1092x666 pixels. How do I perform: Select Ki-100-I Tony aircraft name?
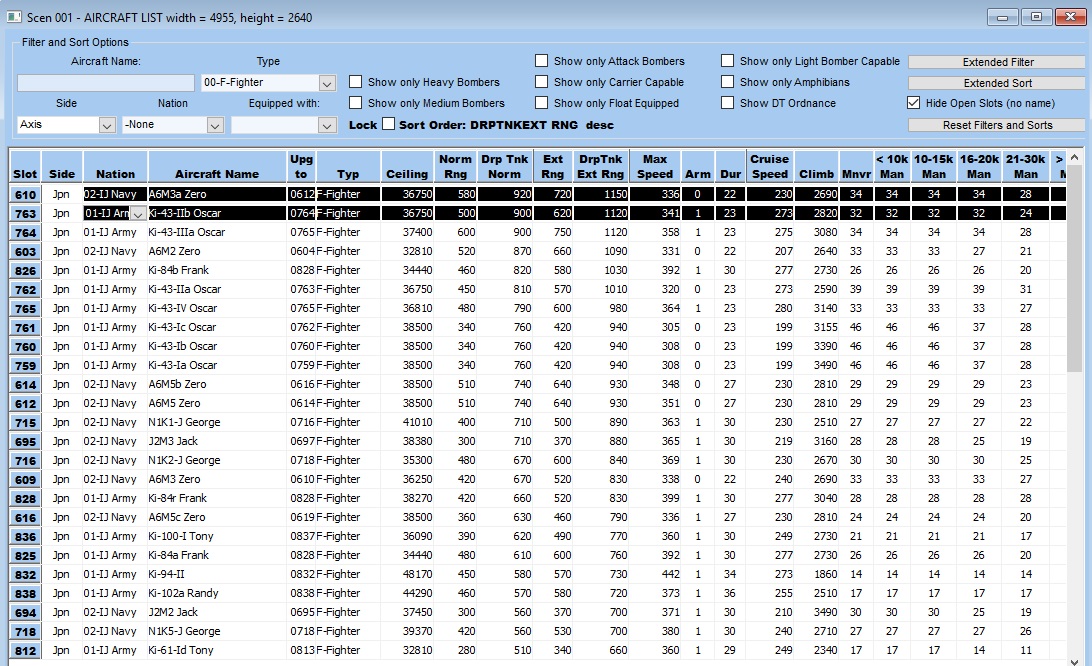[x=181, y=536]
